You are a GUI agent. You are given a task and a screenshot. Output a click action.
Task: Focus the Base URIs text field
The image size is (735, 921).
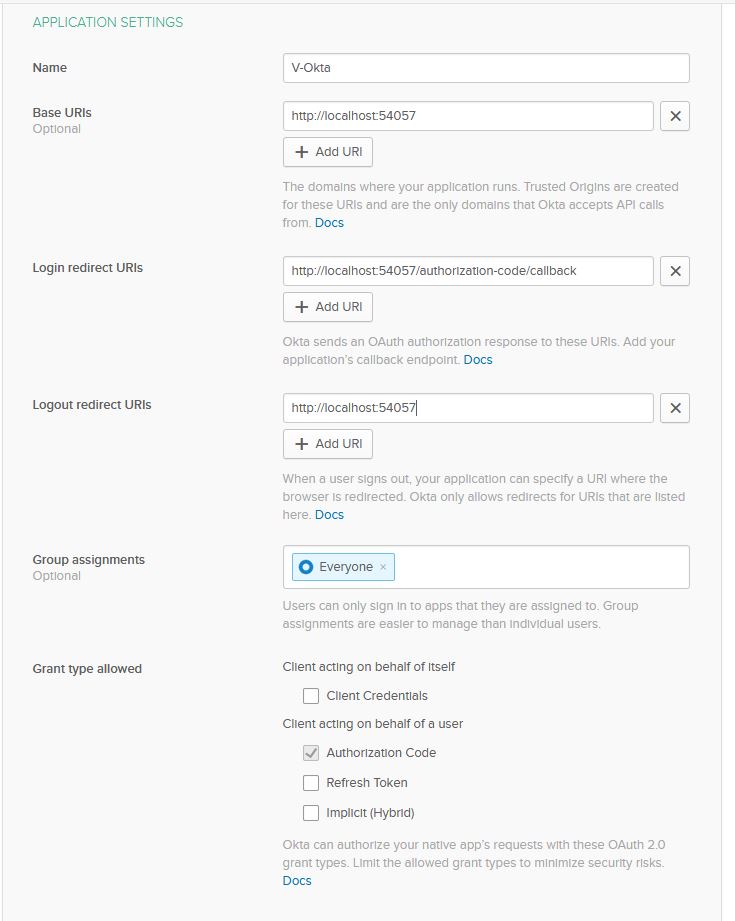(x=468, y=116)
